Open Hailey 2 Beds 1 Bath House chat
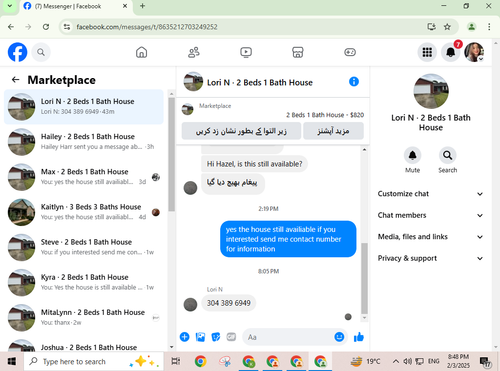This screenshot has width=500, height=371. [x=84, y=142]
